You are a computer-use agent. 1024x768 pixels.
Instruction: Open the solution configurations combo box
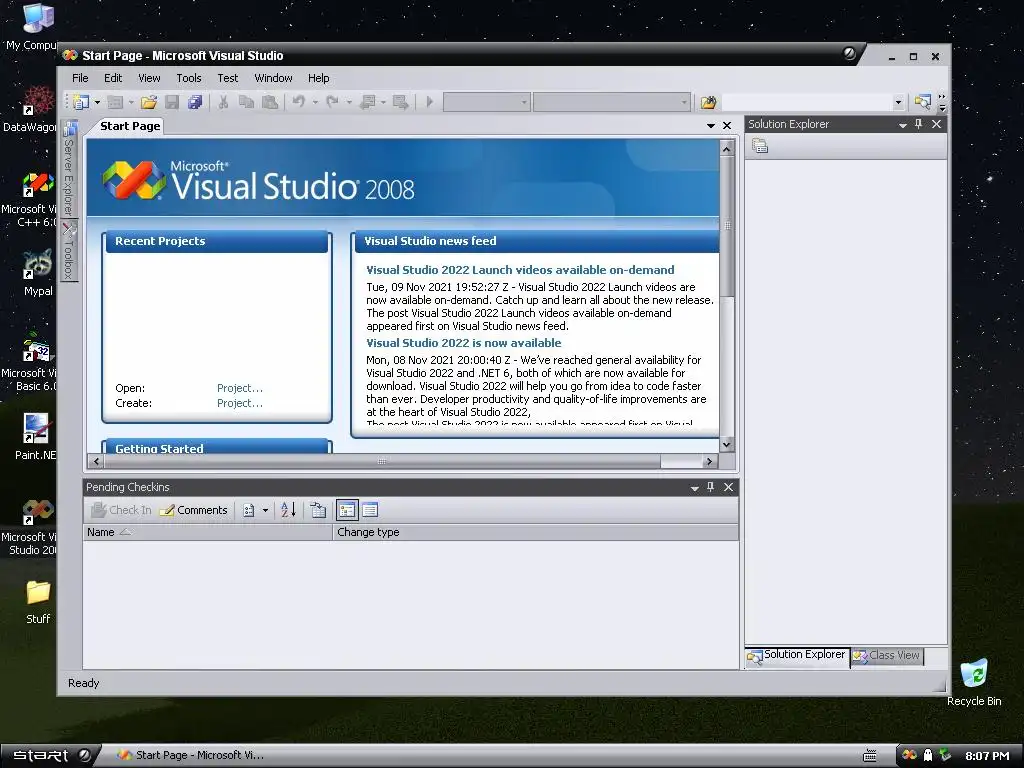[486, 102]
